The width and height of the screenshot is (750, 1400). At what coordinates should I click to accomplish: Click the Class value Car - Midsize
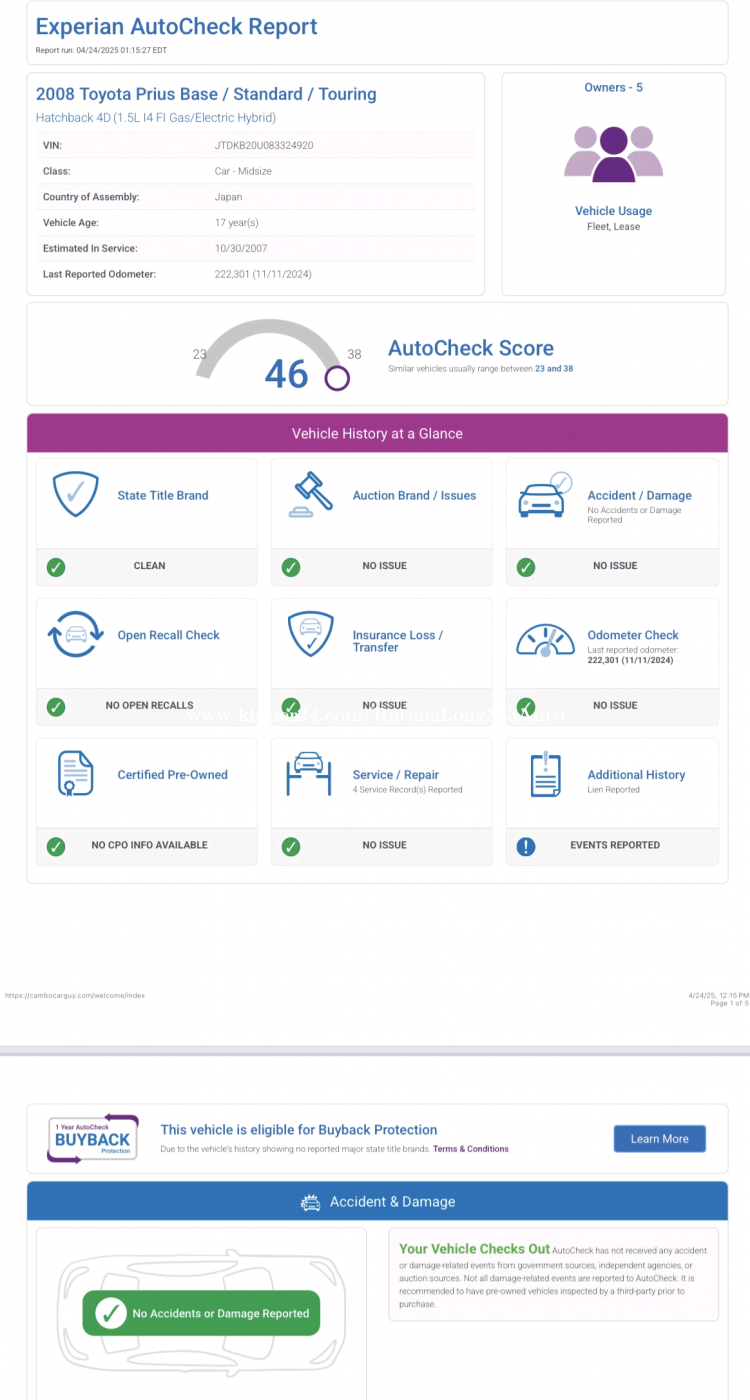tap(243, 171)
